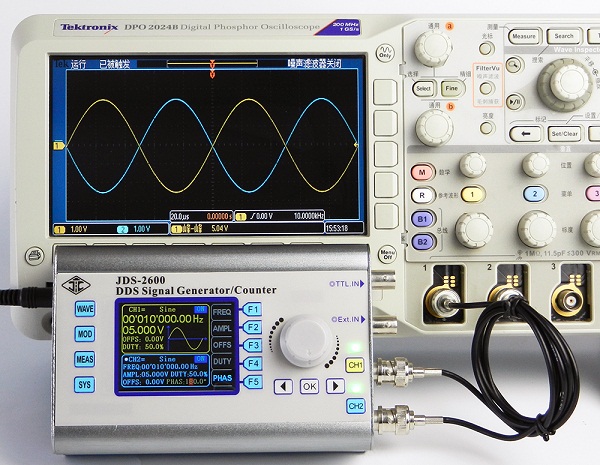Push the Set/Clear mark button
600x465 pixels.
pyautogui.click(x=564, y=134)
